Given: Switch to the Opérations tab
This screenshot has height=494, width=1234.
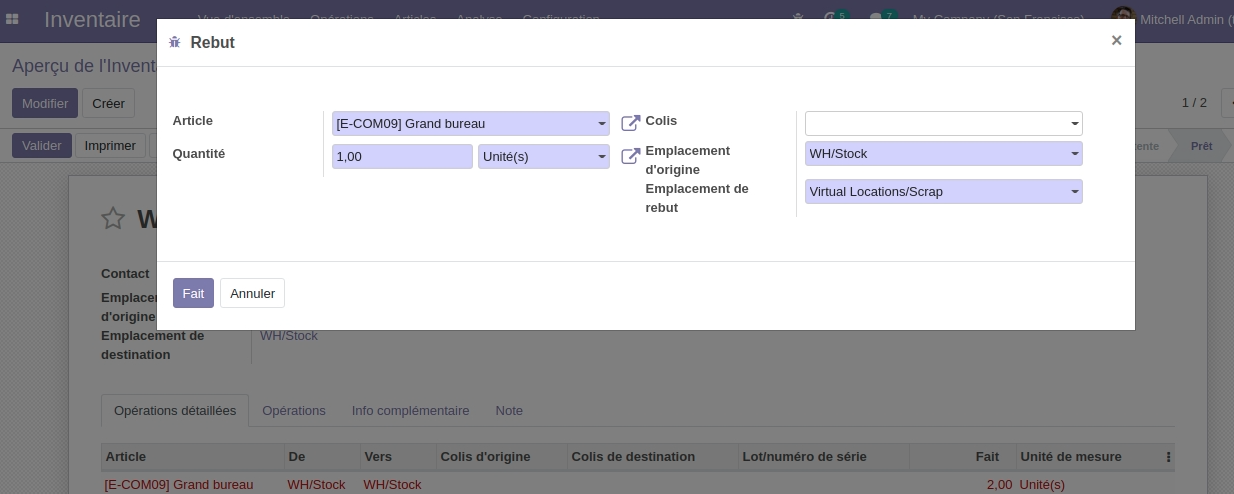Looking at the screenshot, I should point(294,411).
